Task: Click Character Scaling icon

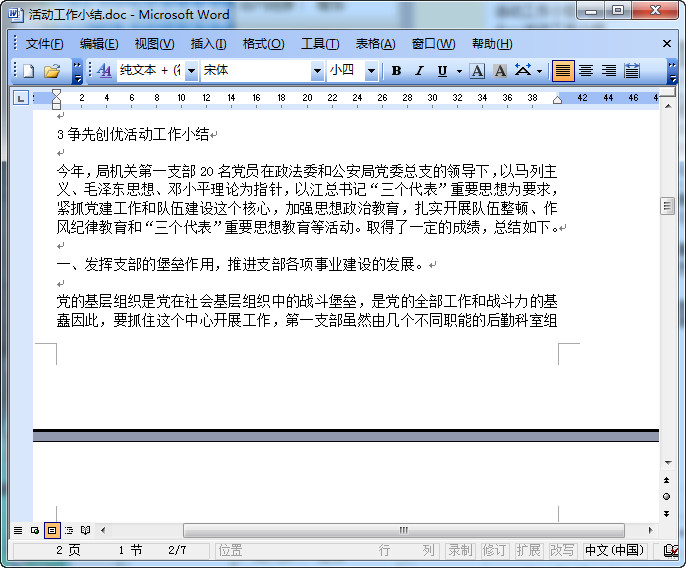Action: click(x=523, y=71)
